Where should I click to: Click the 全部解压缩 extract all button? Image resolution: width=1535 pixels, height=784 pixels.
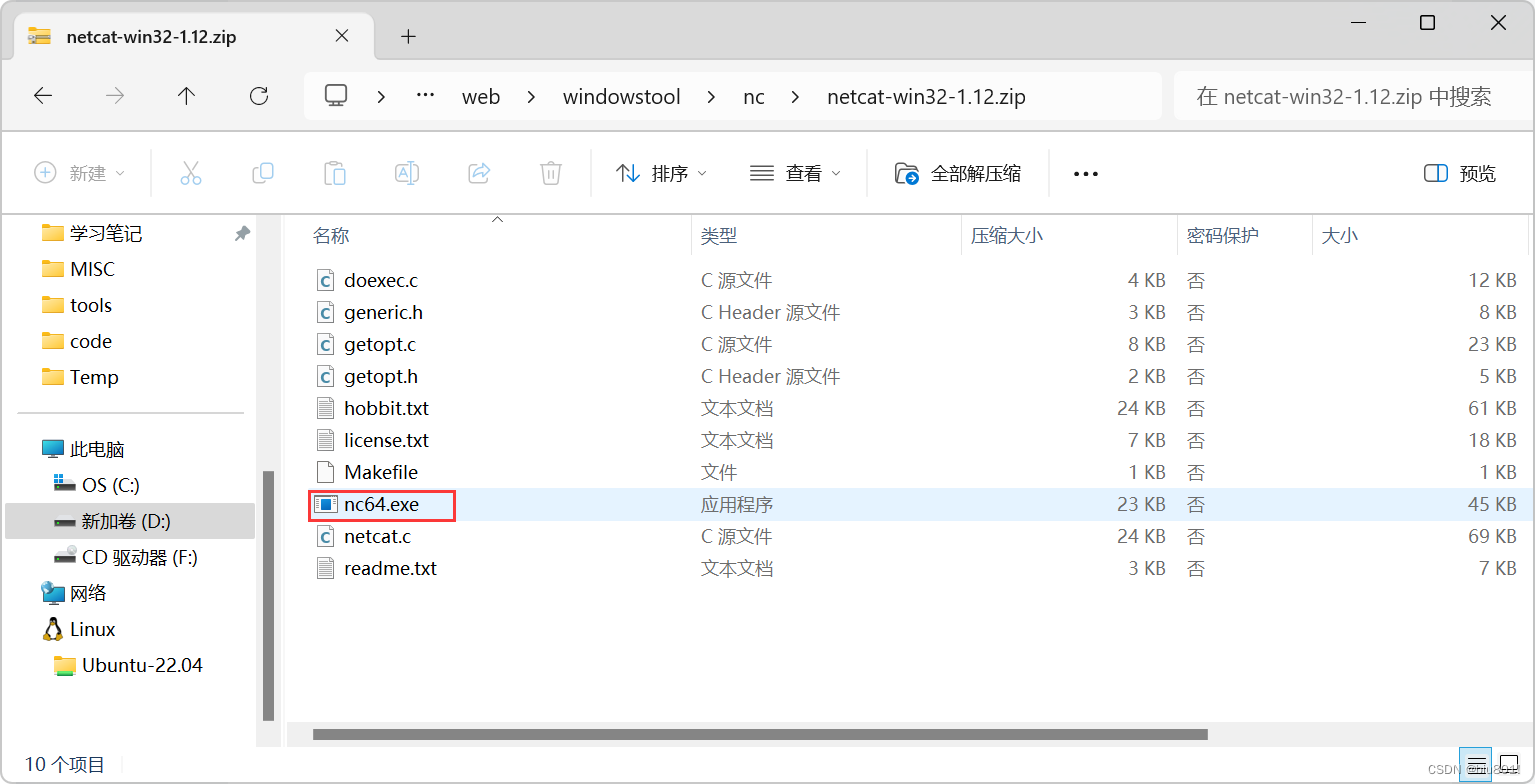coord(958,172)
